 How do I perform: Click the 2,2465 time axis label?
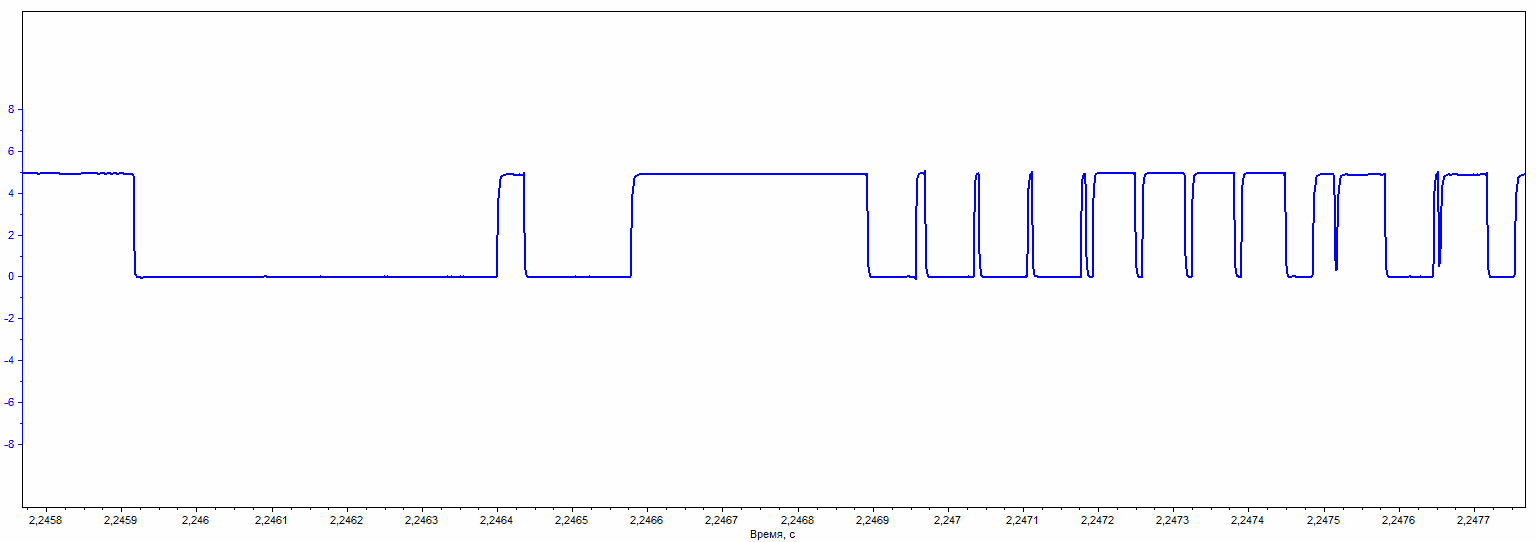click(x=571, y=521)
